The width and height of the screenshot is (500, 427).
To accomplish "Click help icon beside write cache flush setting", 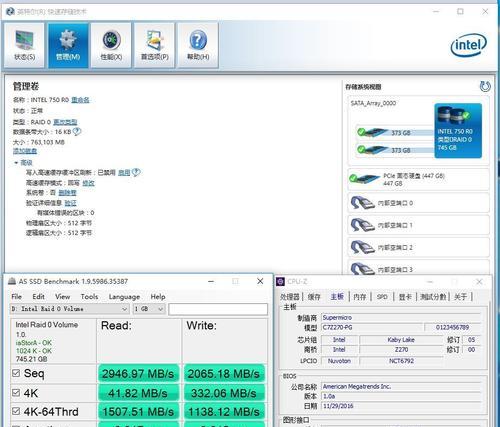I will tap(136, 172).
